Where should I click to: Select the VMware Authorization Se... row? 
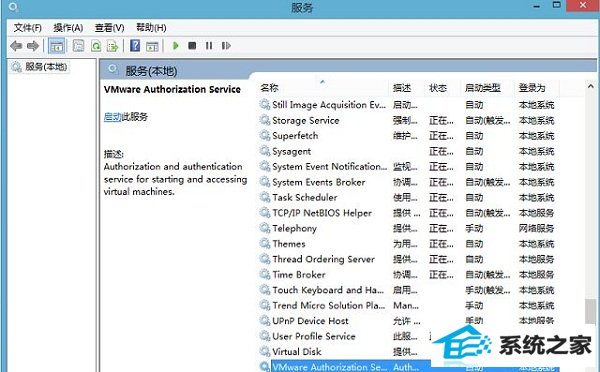tap(408, 367)
